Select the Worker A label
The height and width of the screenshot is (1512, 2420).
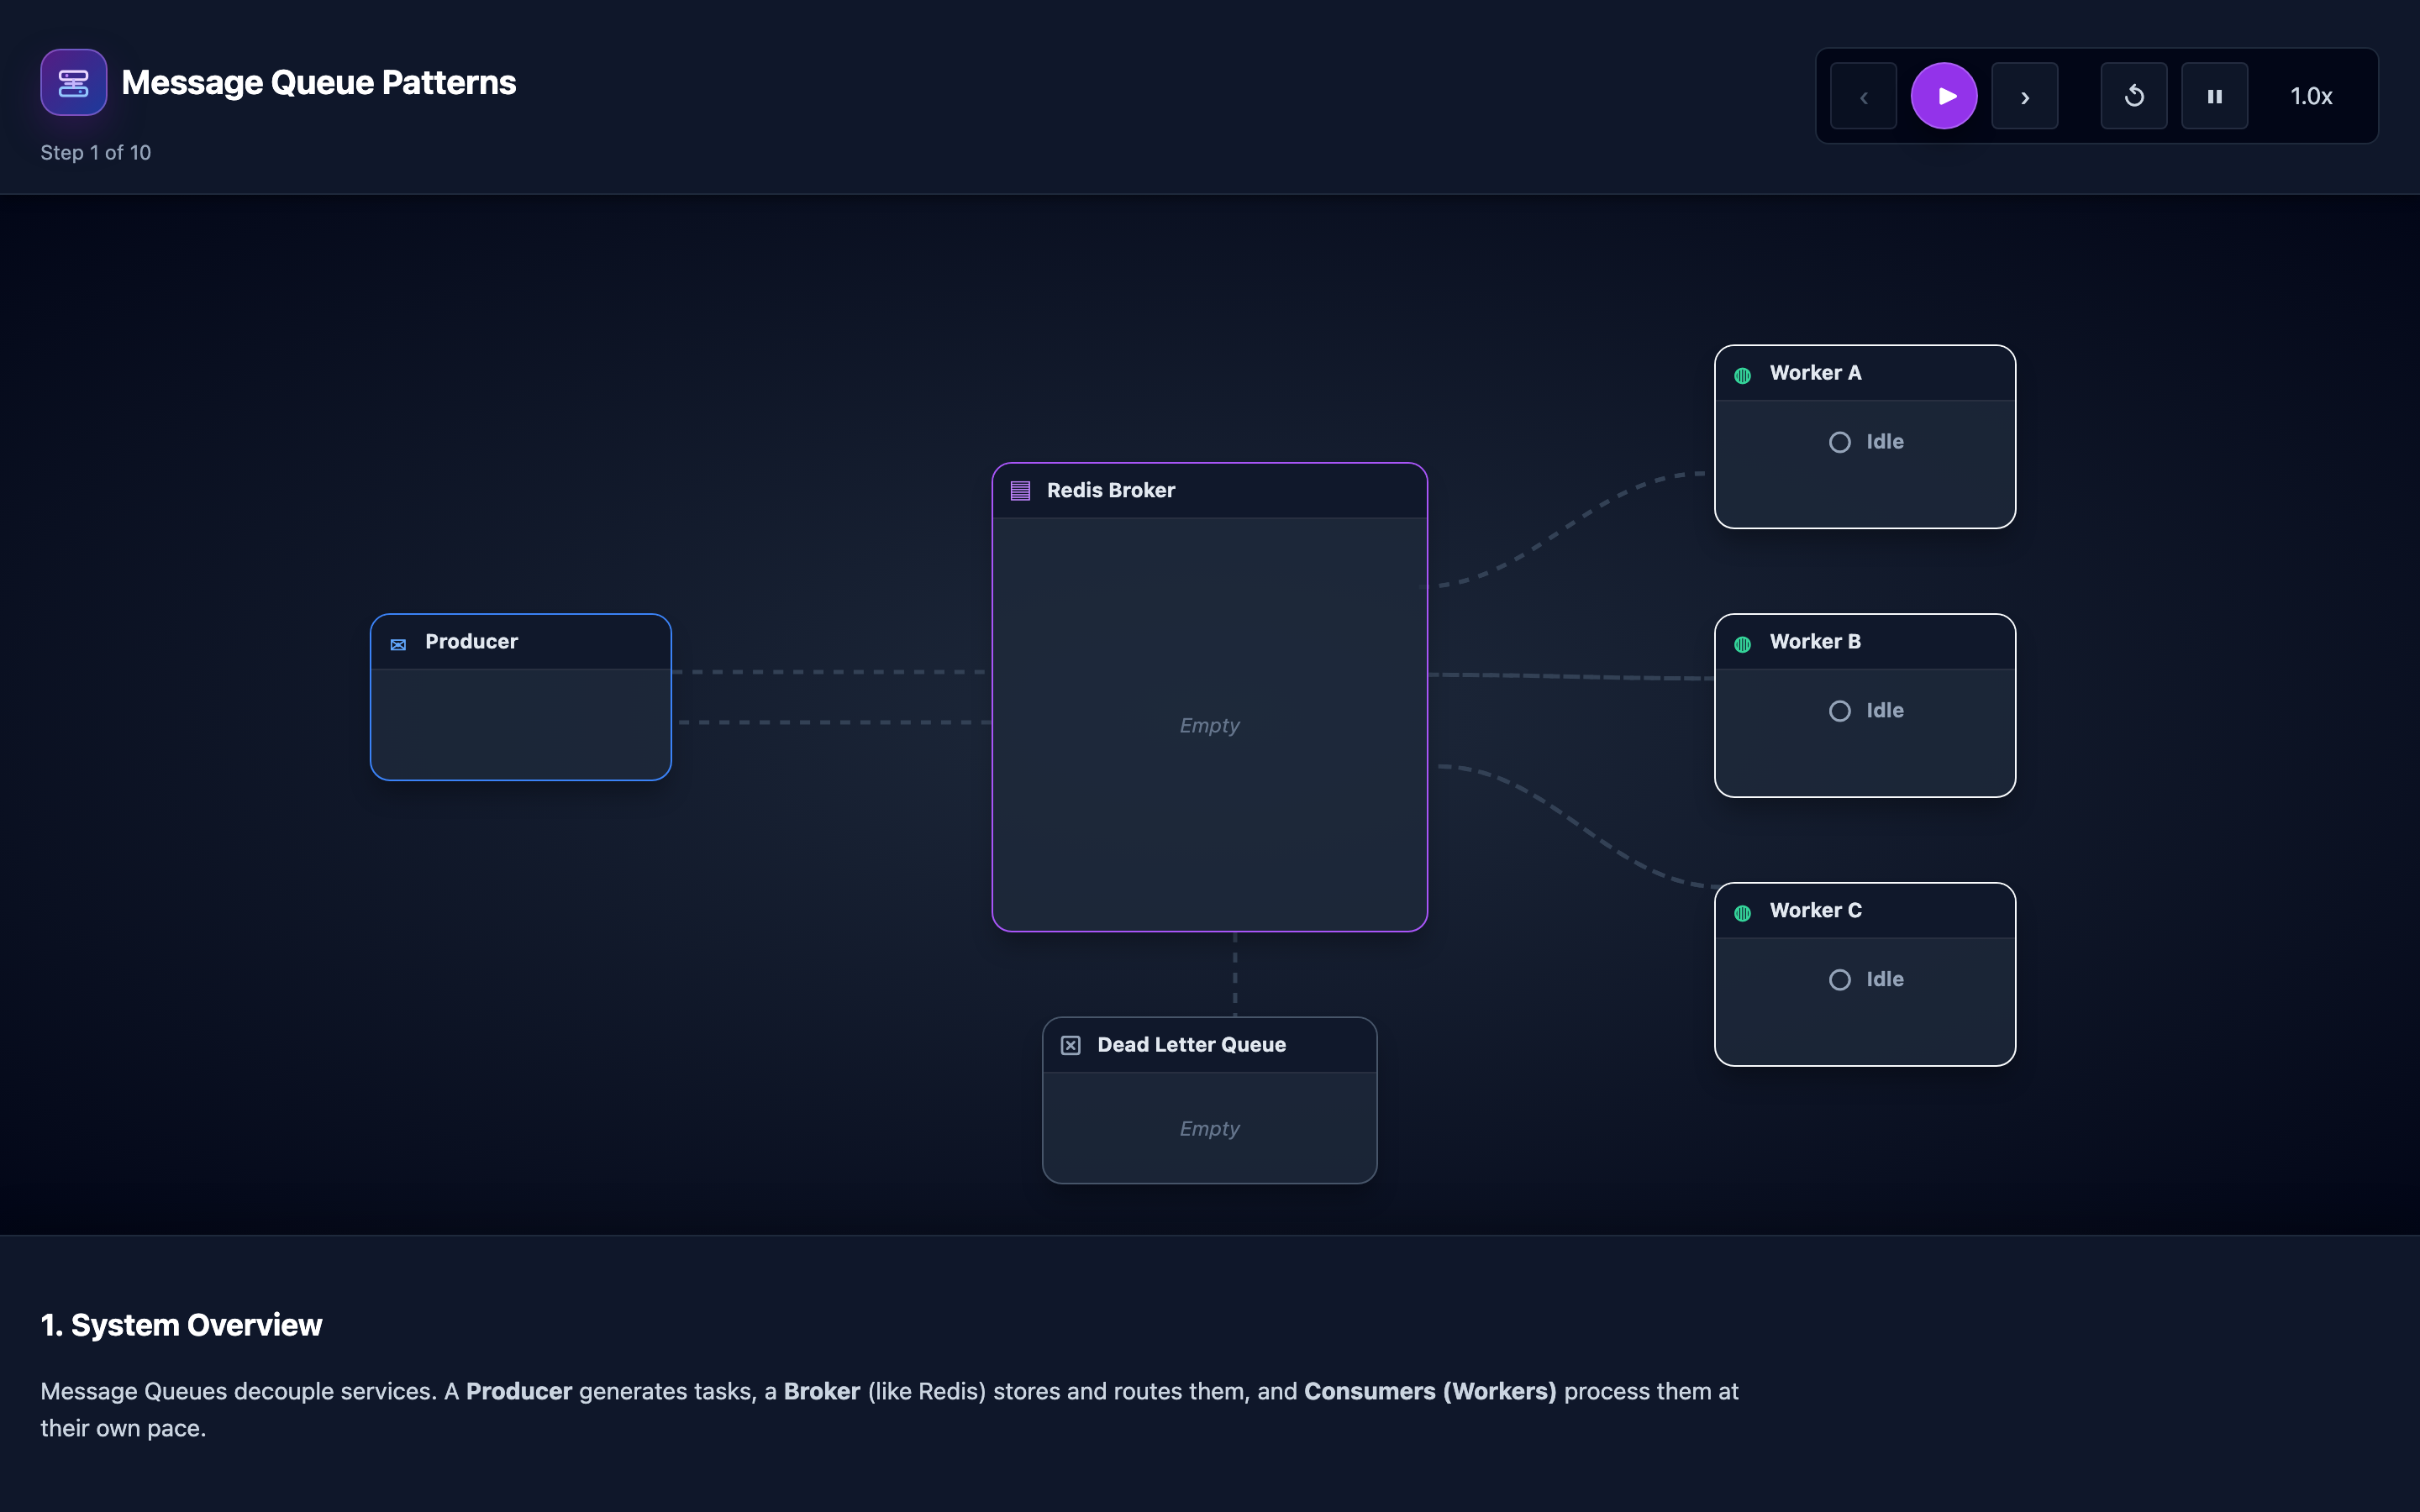click(x=1815, y=373)
